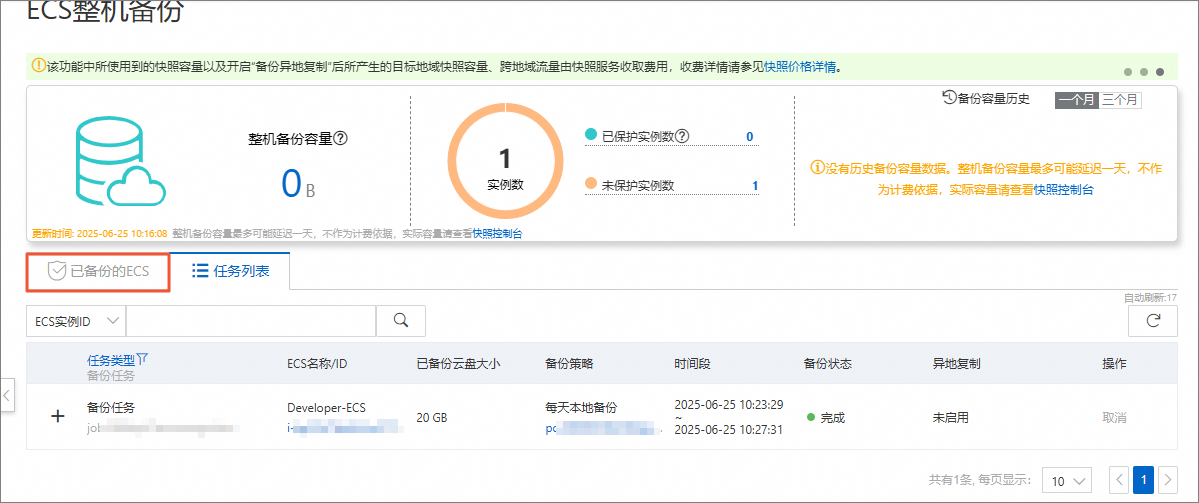Click unprotected instance count 1
The image size is (1199, 503).
pyautogui.click(x=755, y=185)
